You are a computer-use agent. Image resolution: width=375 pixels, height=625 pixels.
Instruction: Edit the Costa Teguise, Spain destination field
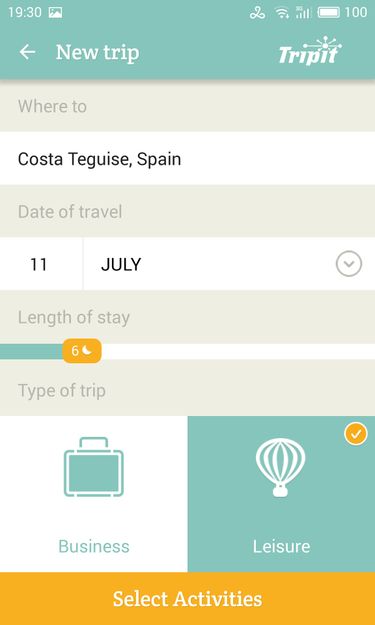[187, 159]
